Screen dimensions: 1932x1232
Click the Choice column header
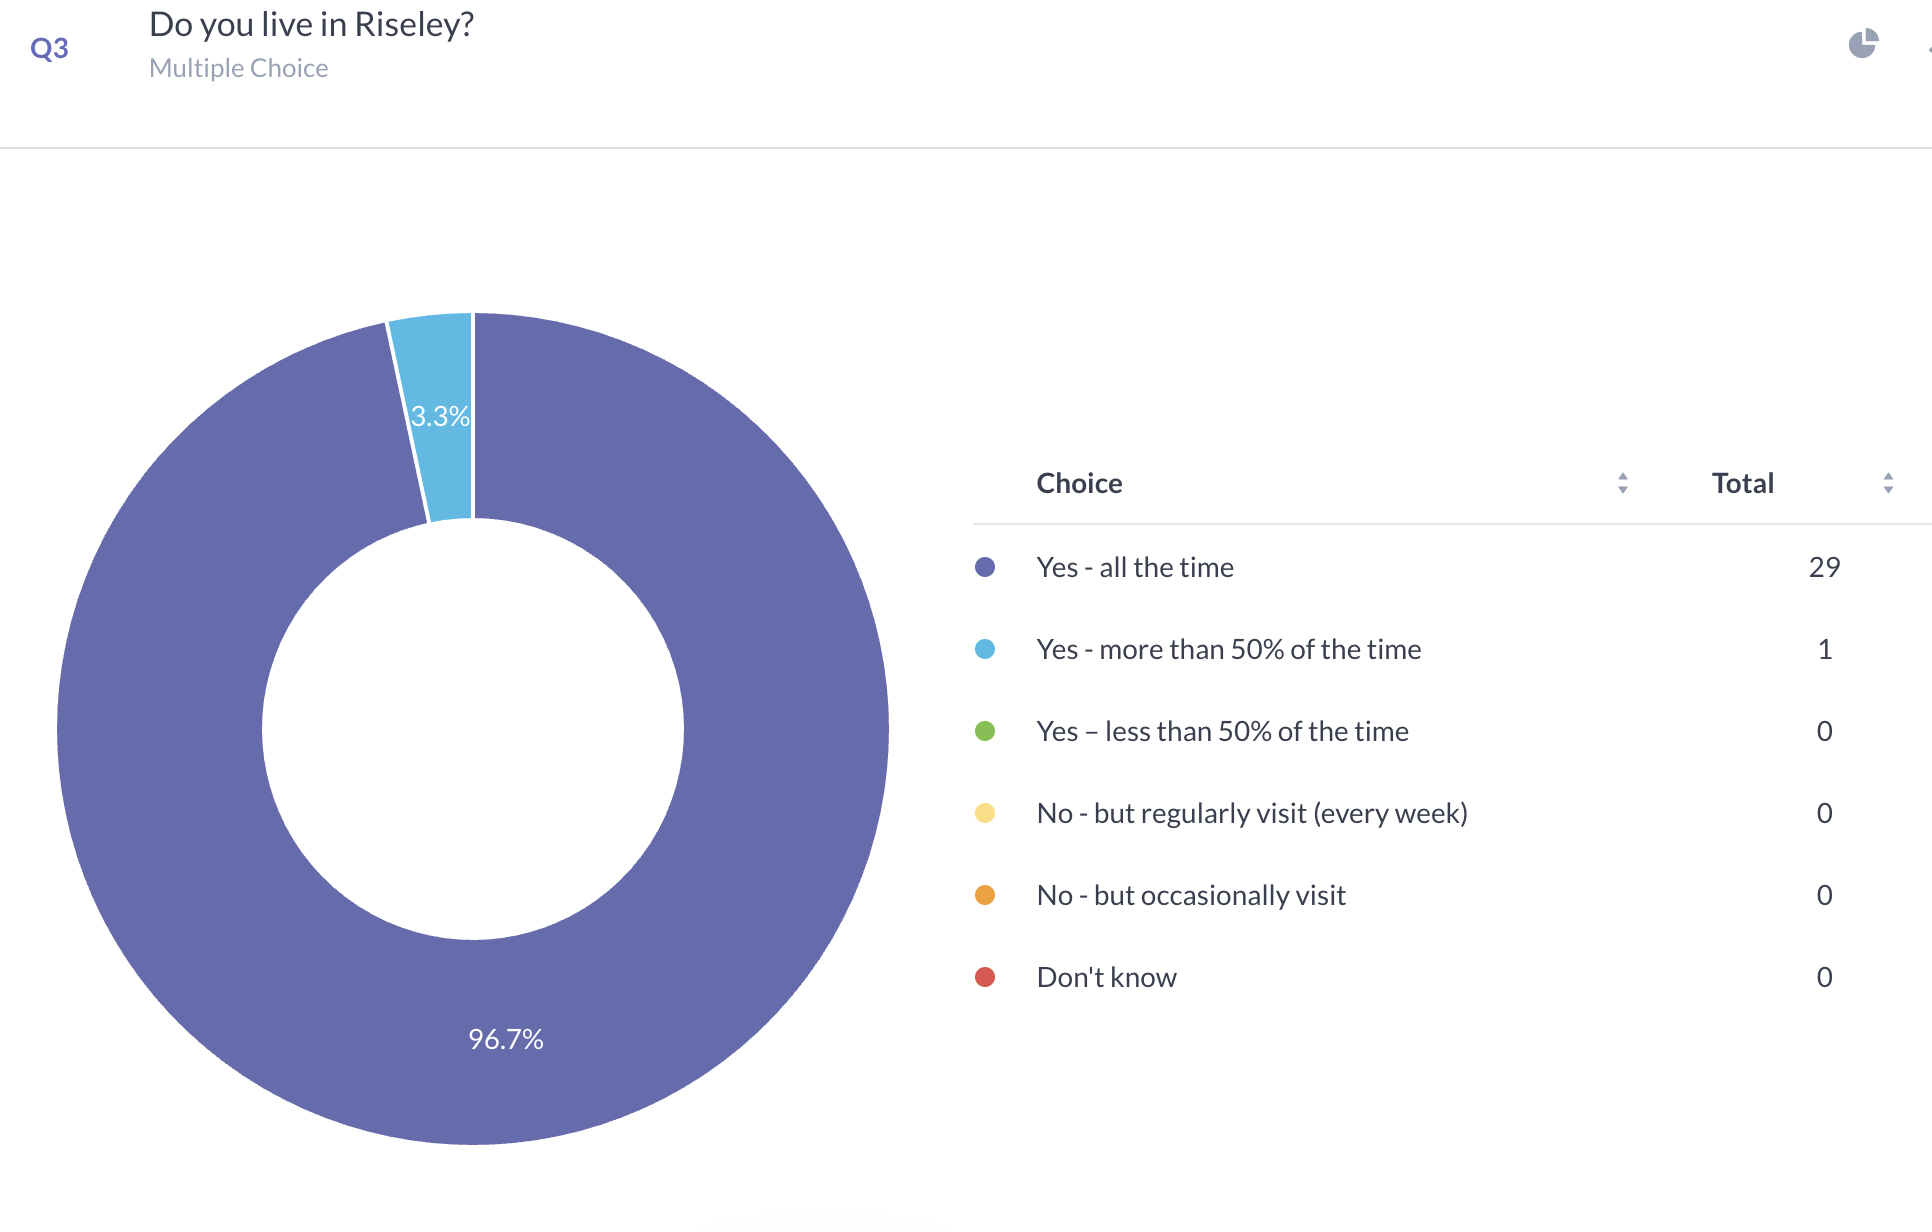1079,483
